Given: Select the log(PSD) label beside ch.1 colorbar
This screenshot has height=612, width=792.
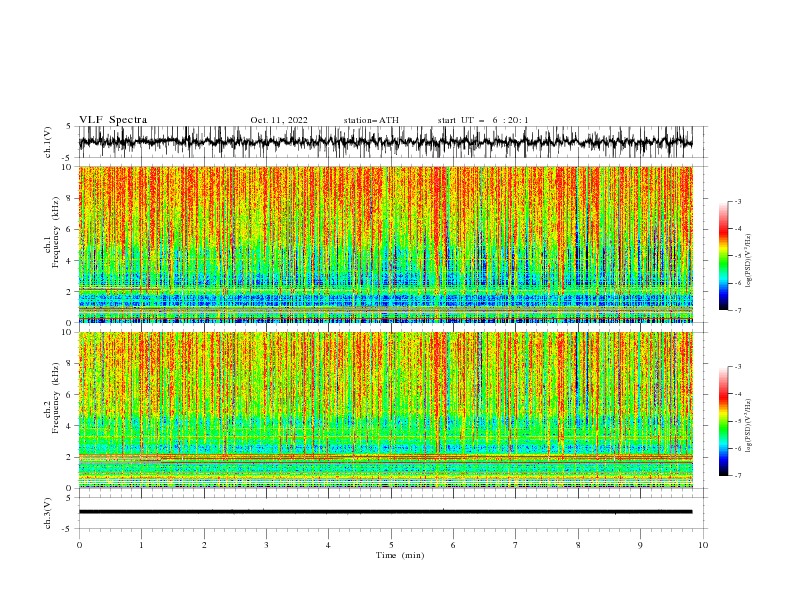Looking at the screenshot, I should point(749,261).
